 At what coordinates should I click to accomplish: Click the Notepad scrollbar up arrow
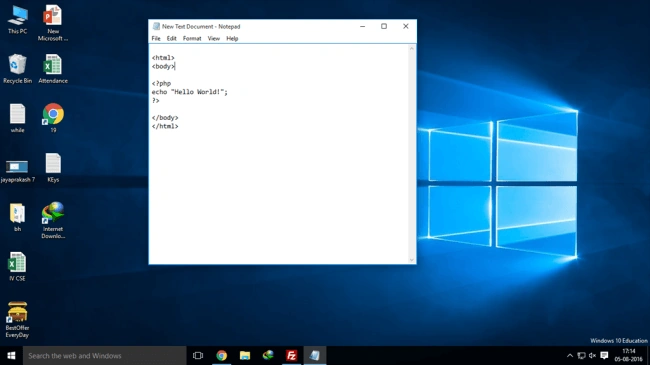pyautogui.click(x=412, y=49)
